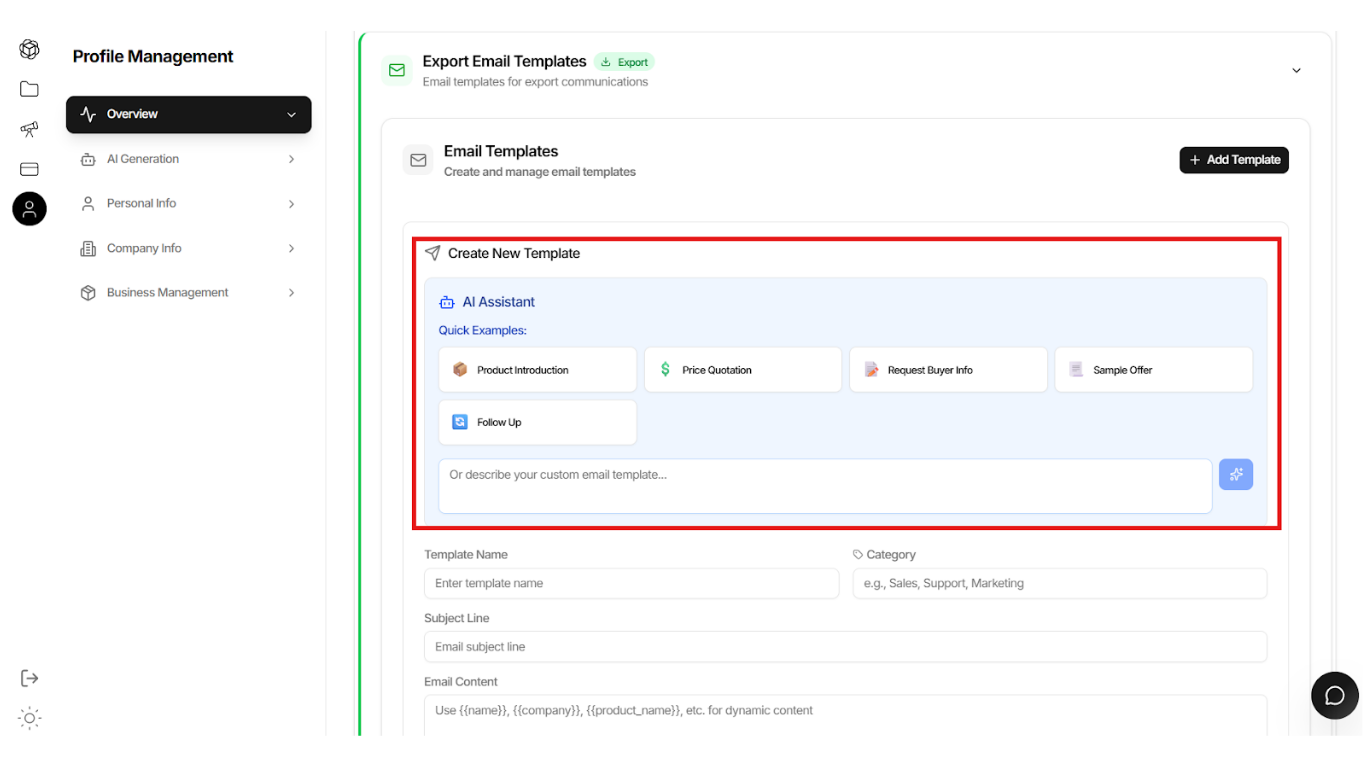Select the Product Introduction quick example
Image resolution: width=1366 pixels, height=768 pixels.
537,369
